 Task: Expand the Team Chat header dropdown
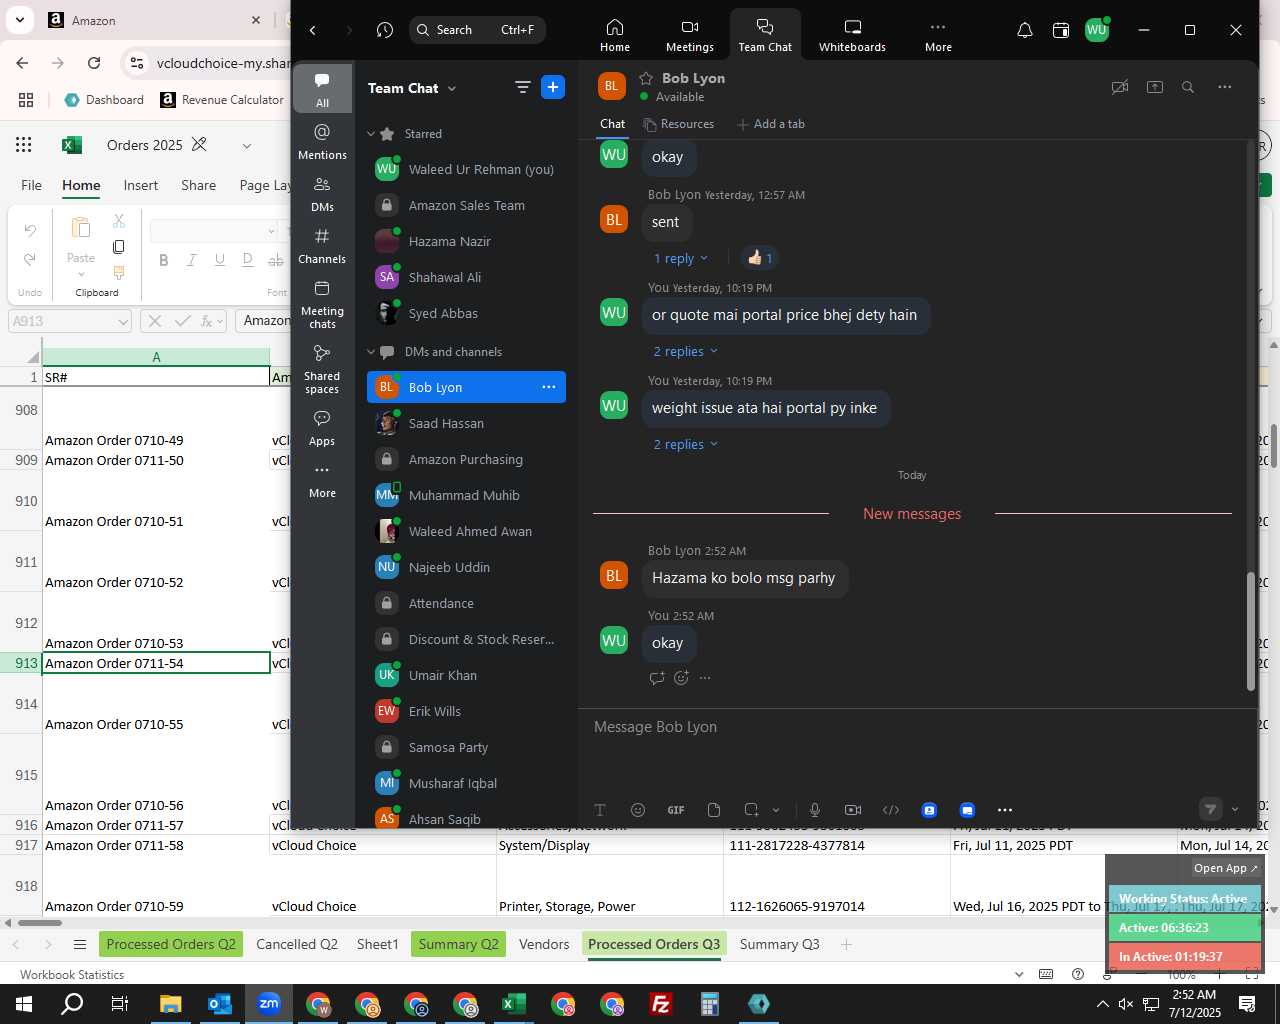(452, 88)
